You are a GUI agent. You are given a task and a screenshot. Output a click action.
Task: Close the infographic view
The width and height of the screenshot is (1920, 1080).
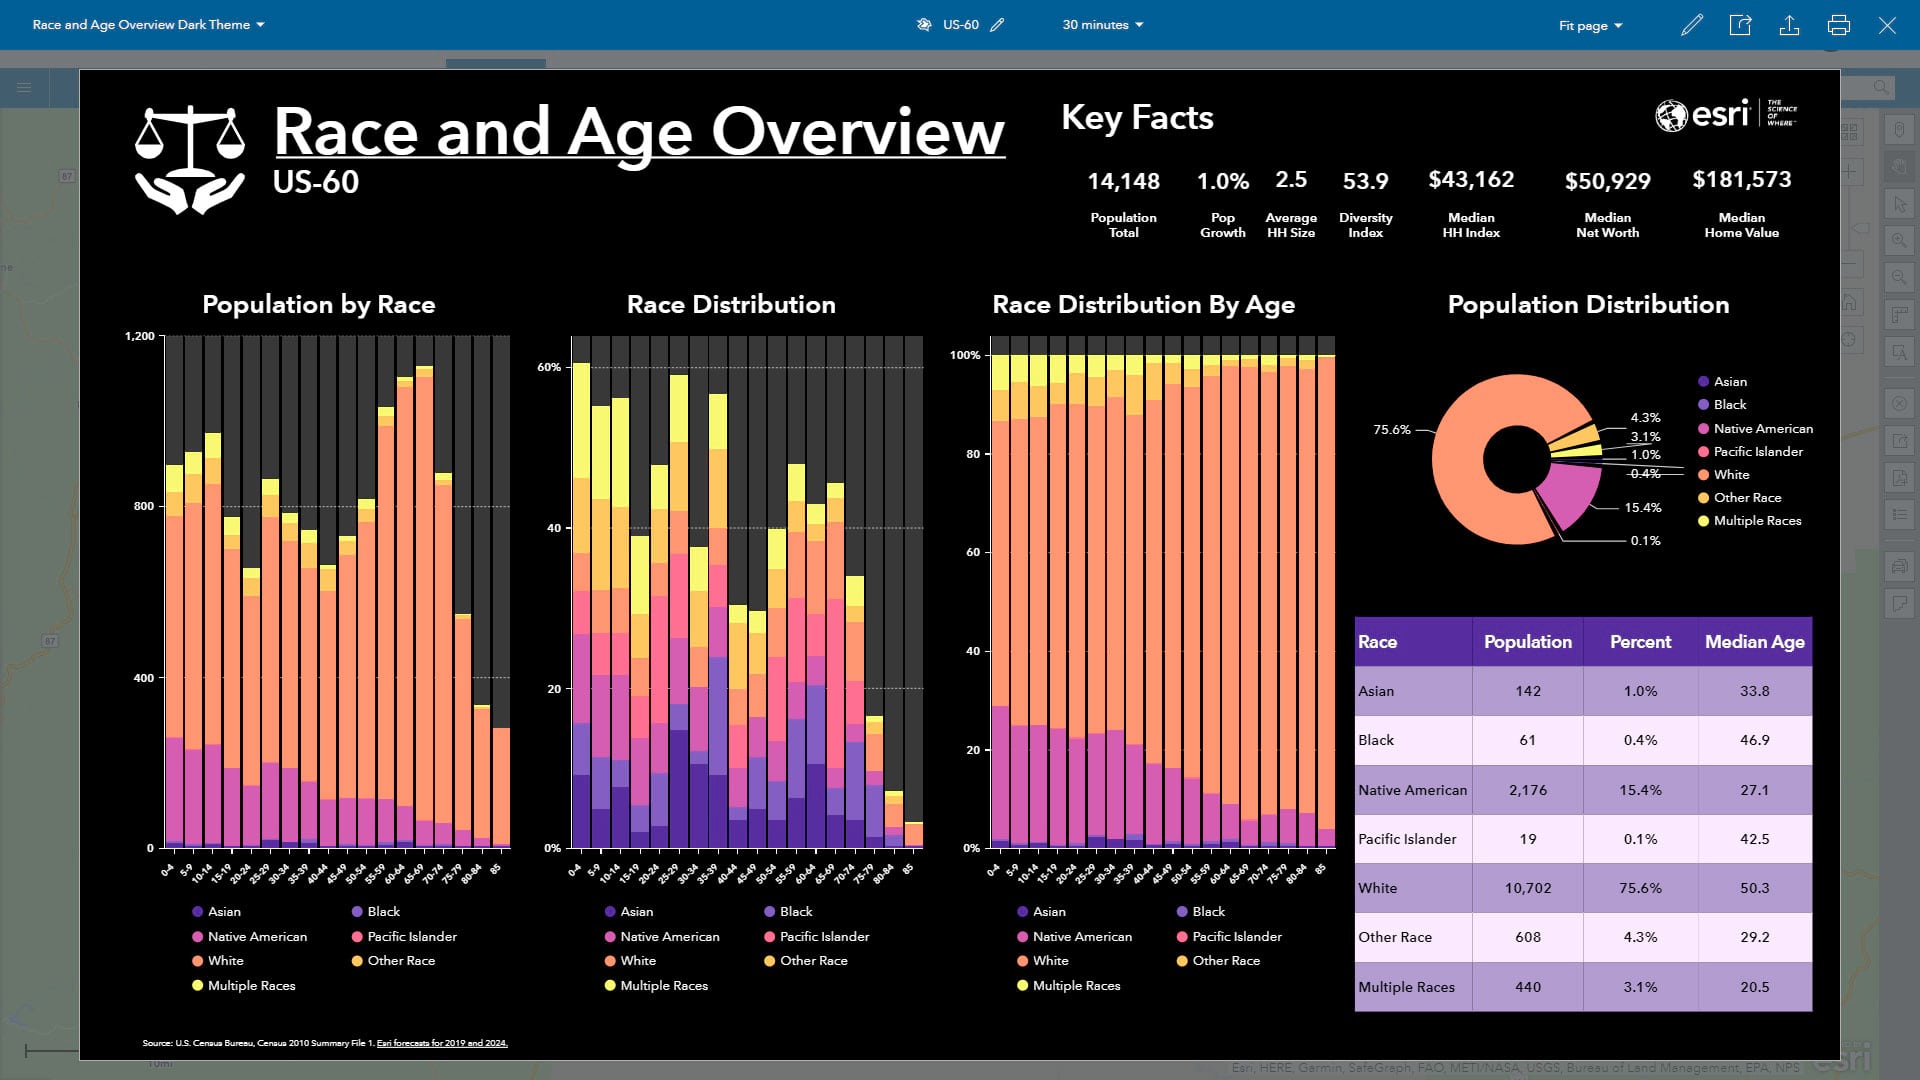coord(1887,25)
